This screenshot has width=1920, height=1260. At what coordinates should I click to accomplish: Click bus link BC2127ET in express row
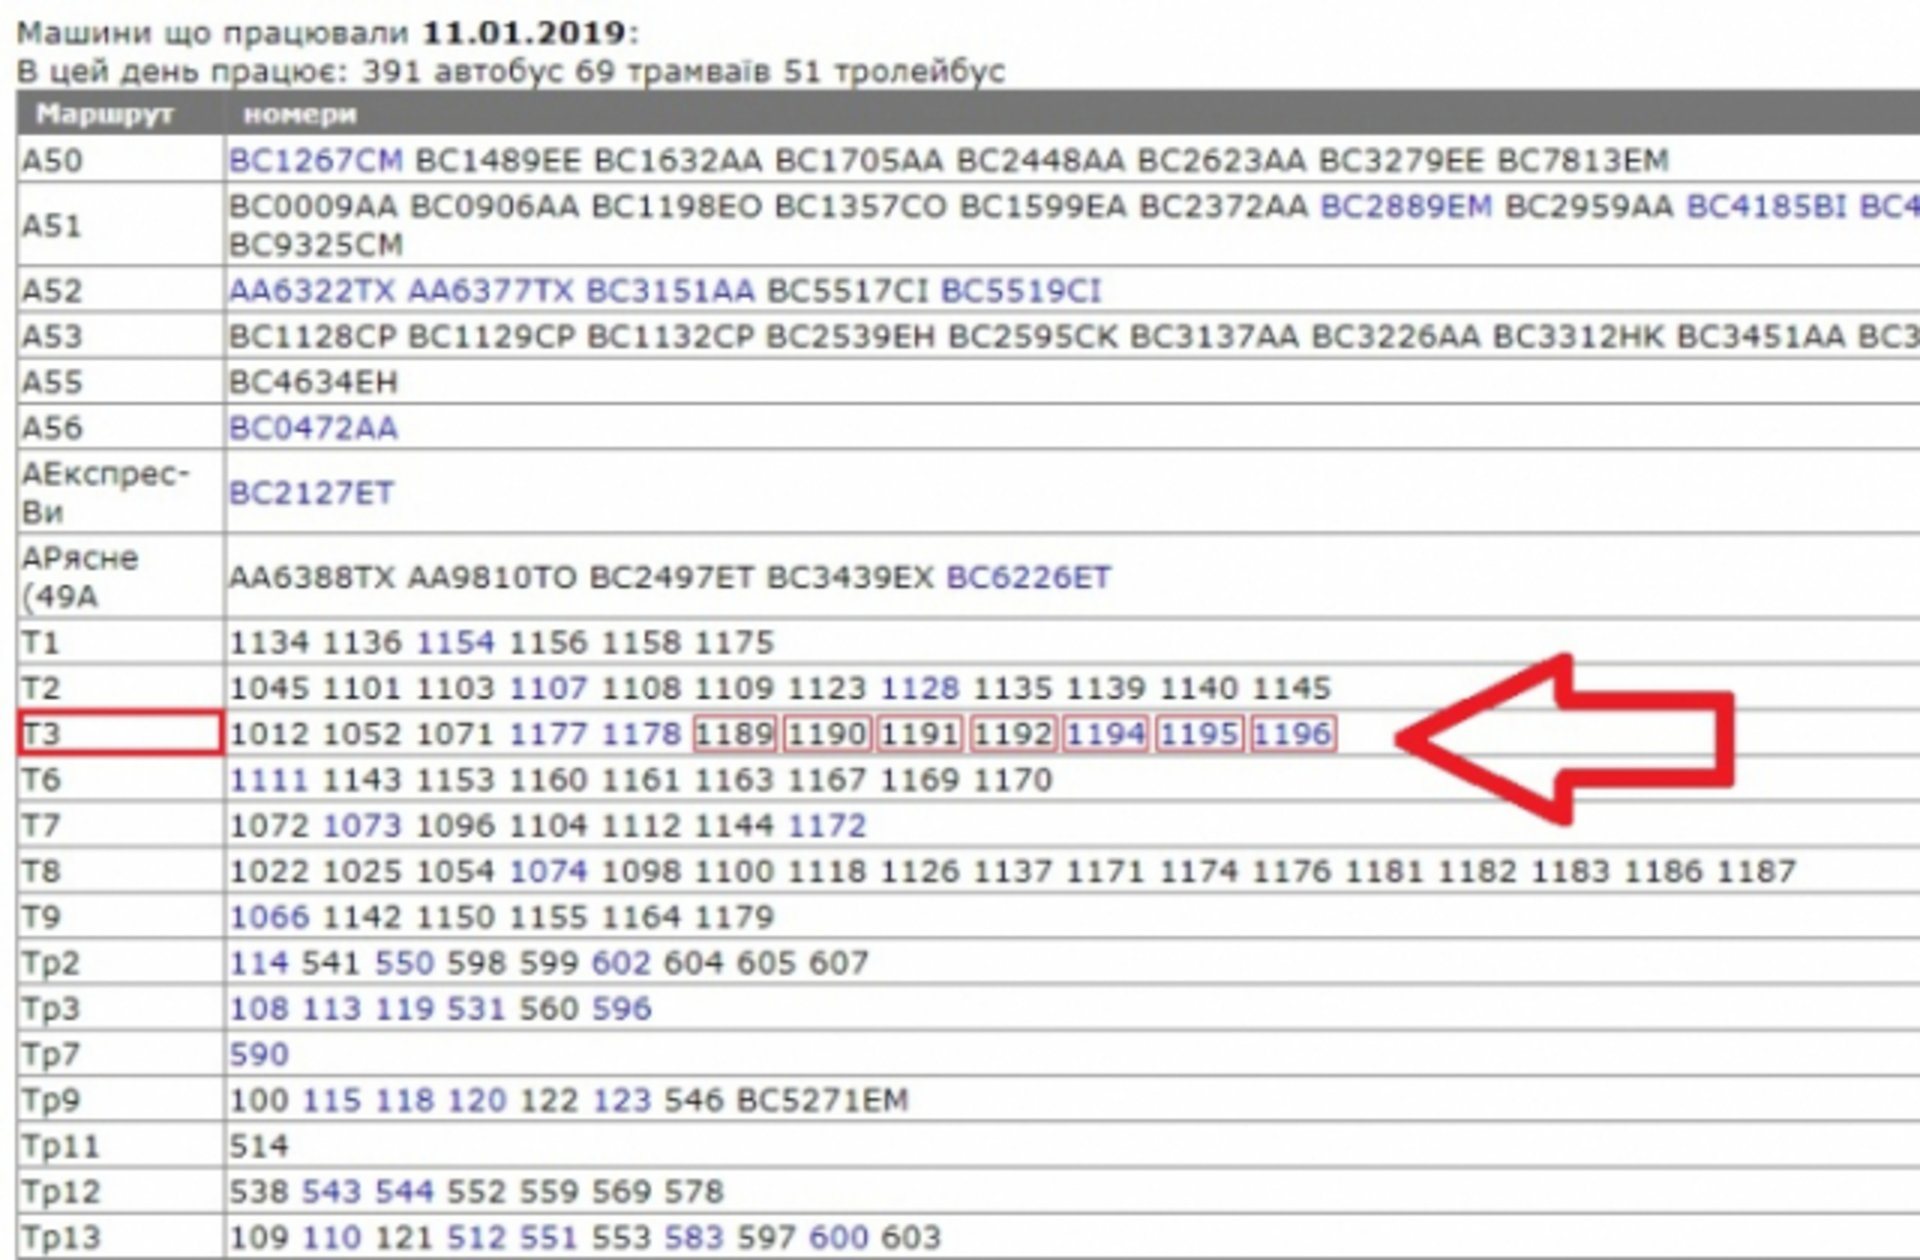312,493
